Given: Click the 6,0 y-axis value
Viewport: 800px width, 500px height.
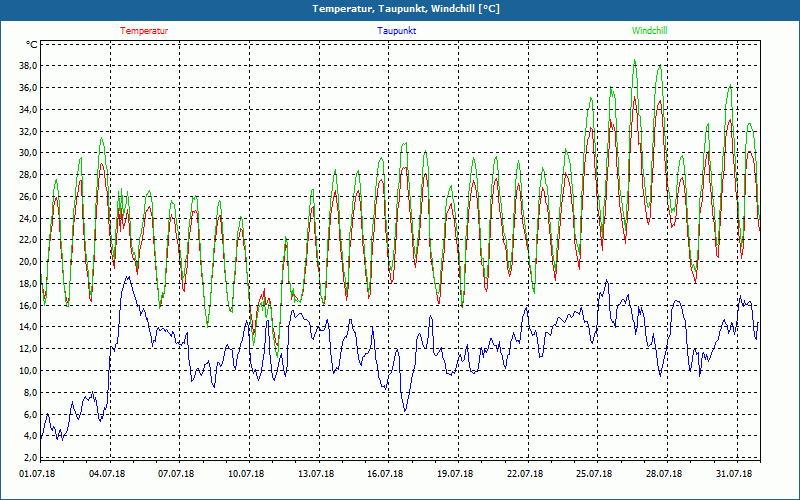Looking at the screenshot, I should point(29,414).
